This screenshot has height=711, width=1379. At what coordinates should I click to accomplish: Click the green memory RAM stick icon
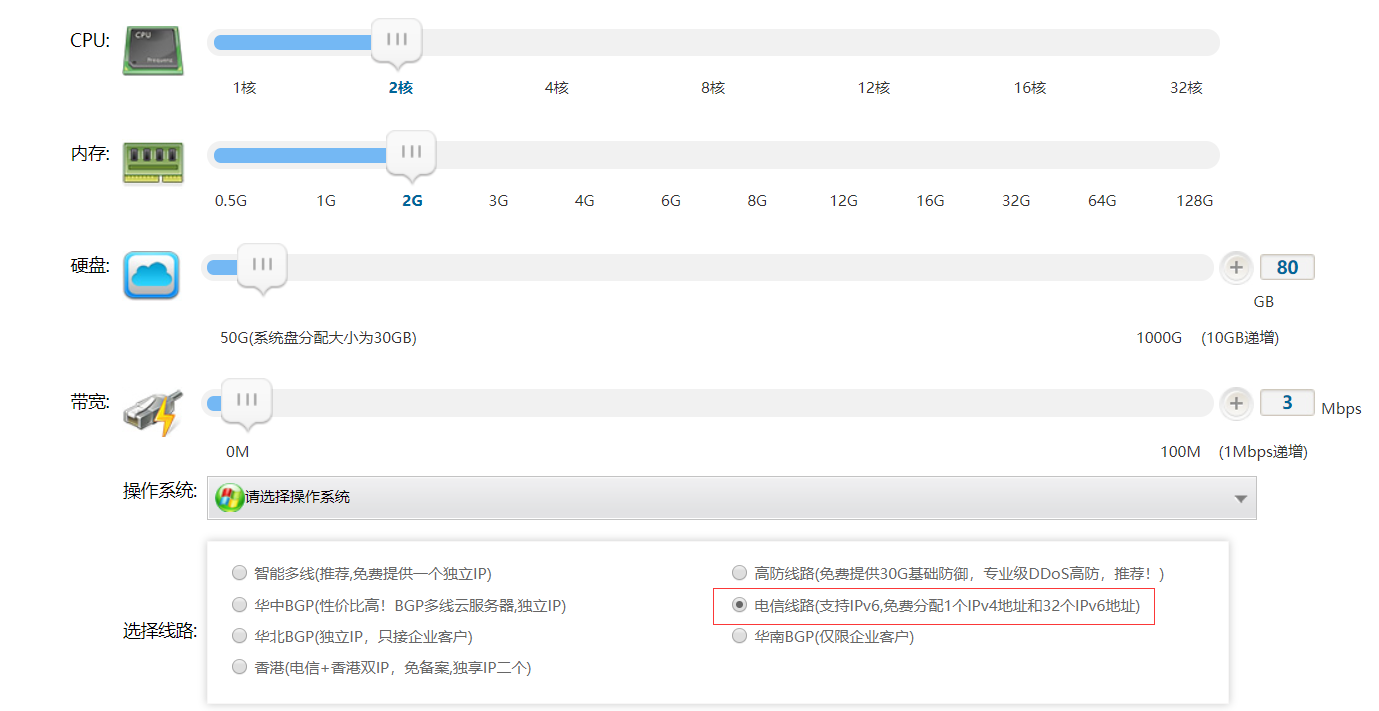152,163
